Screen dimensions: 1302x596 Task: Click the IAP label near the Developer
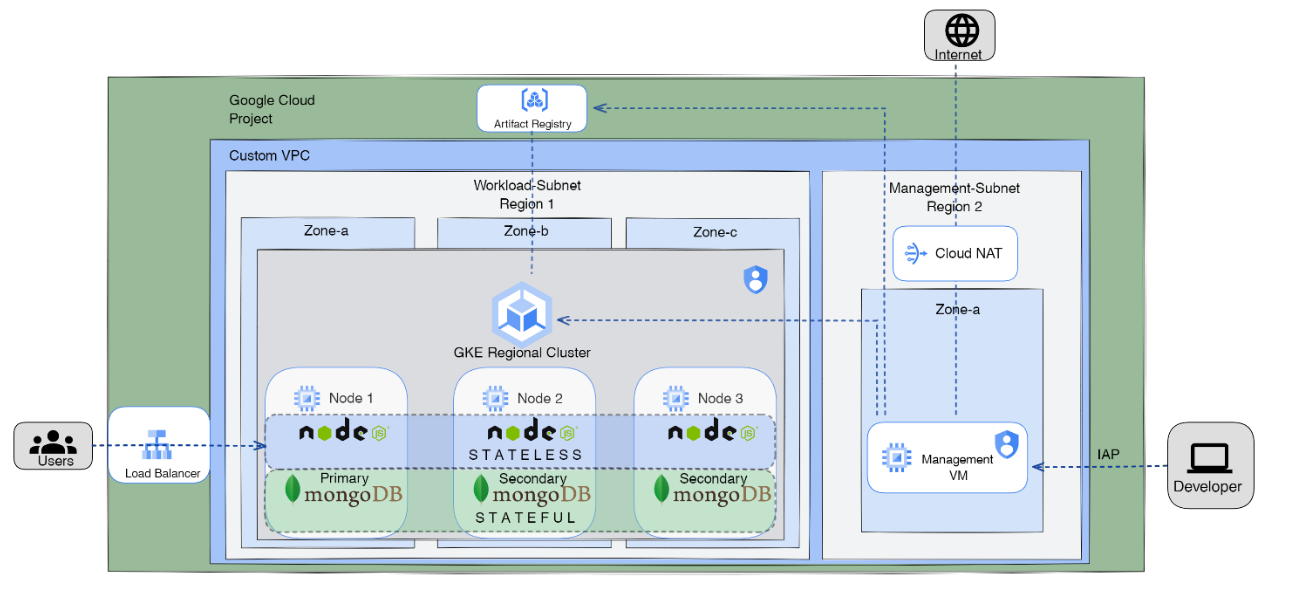1108,454
